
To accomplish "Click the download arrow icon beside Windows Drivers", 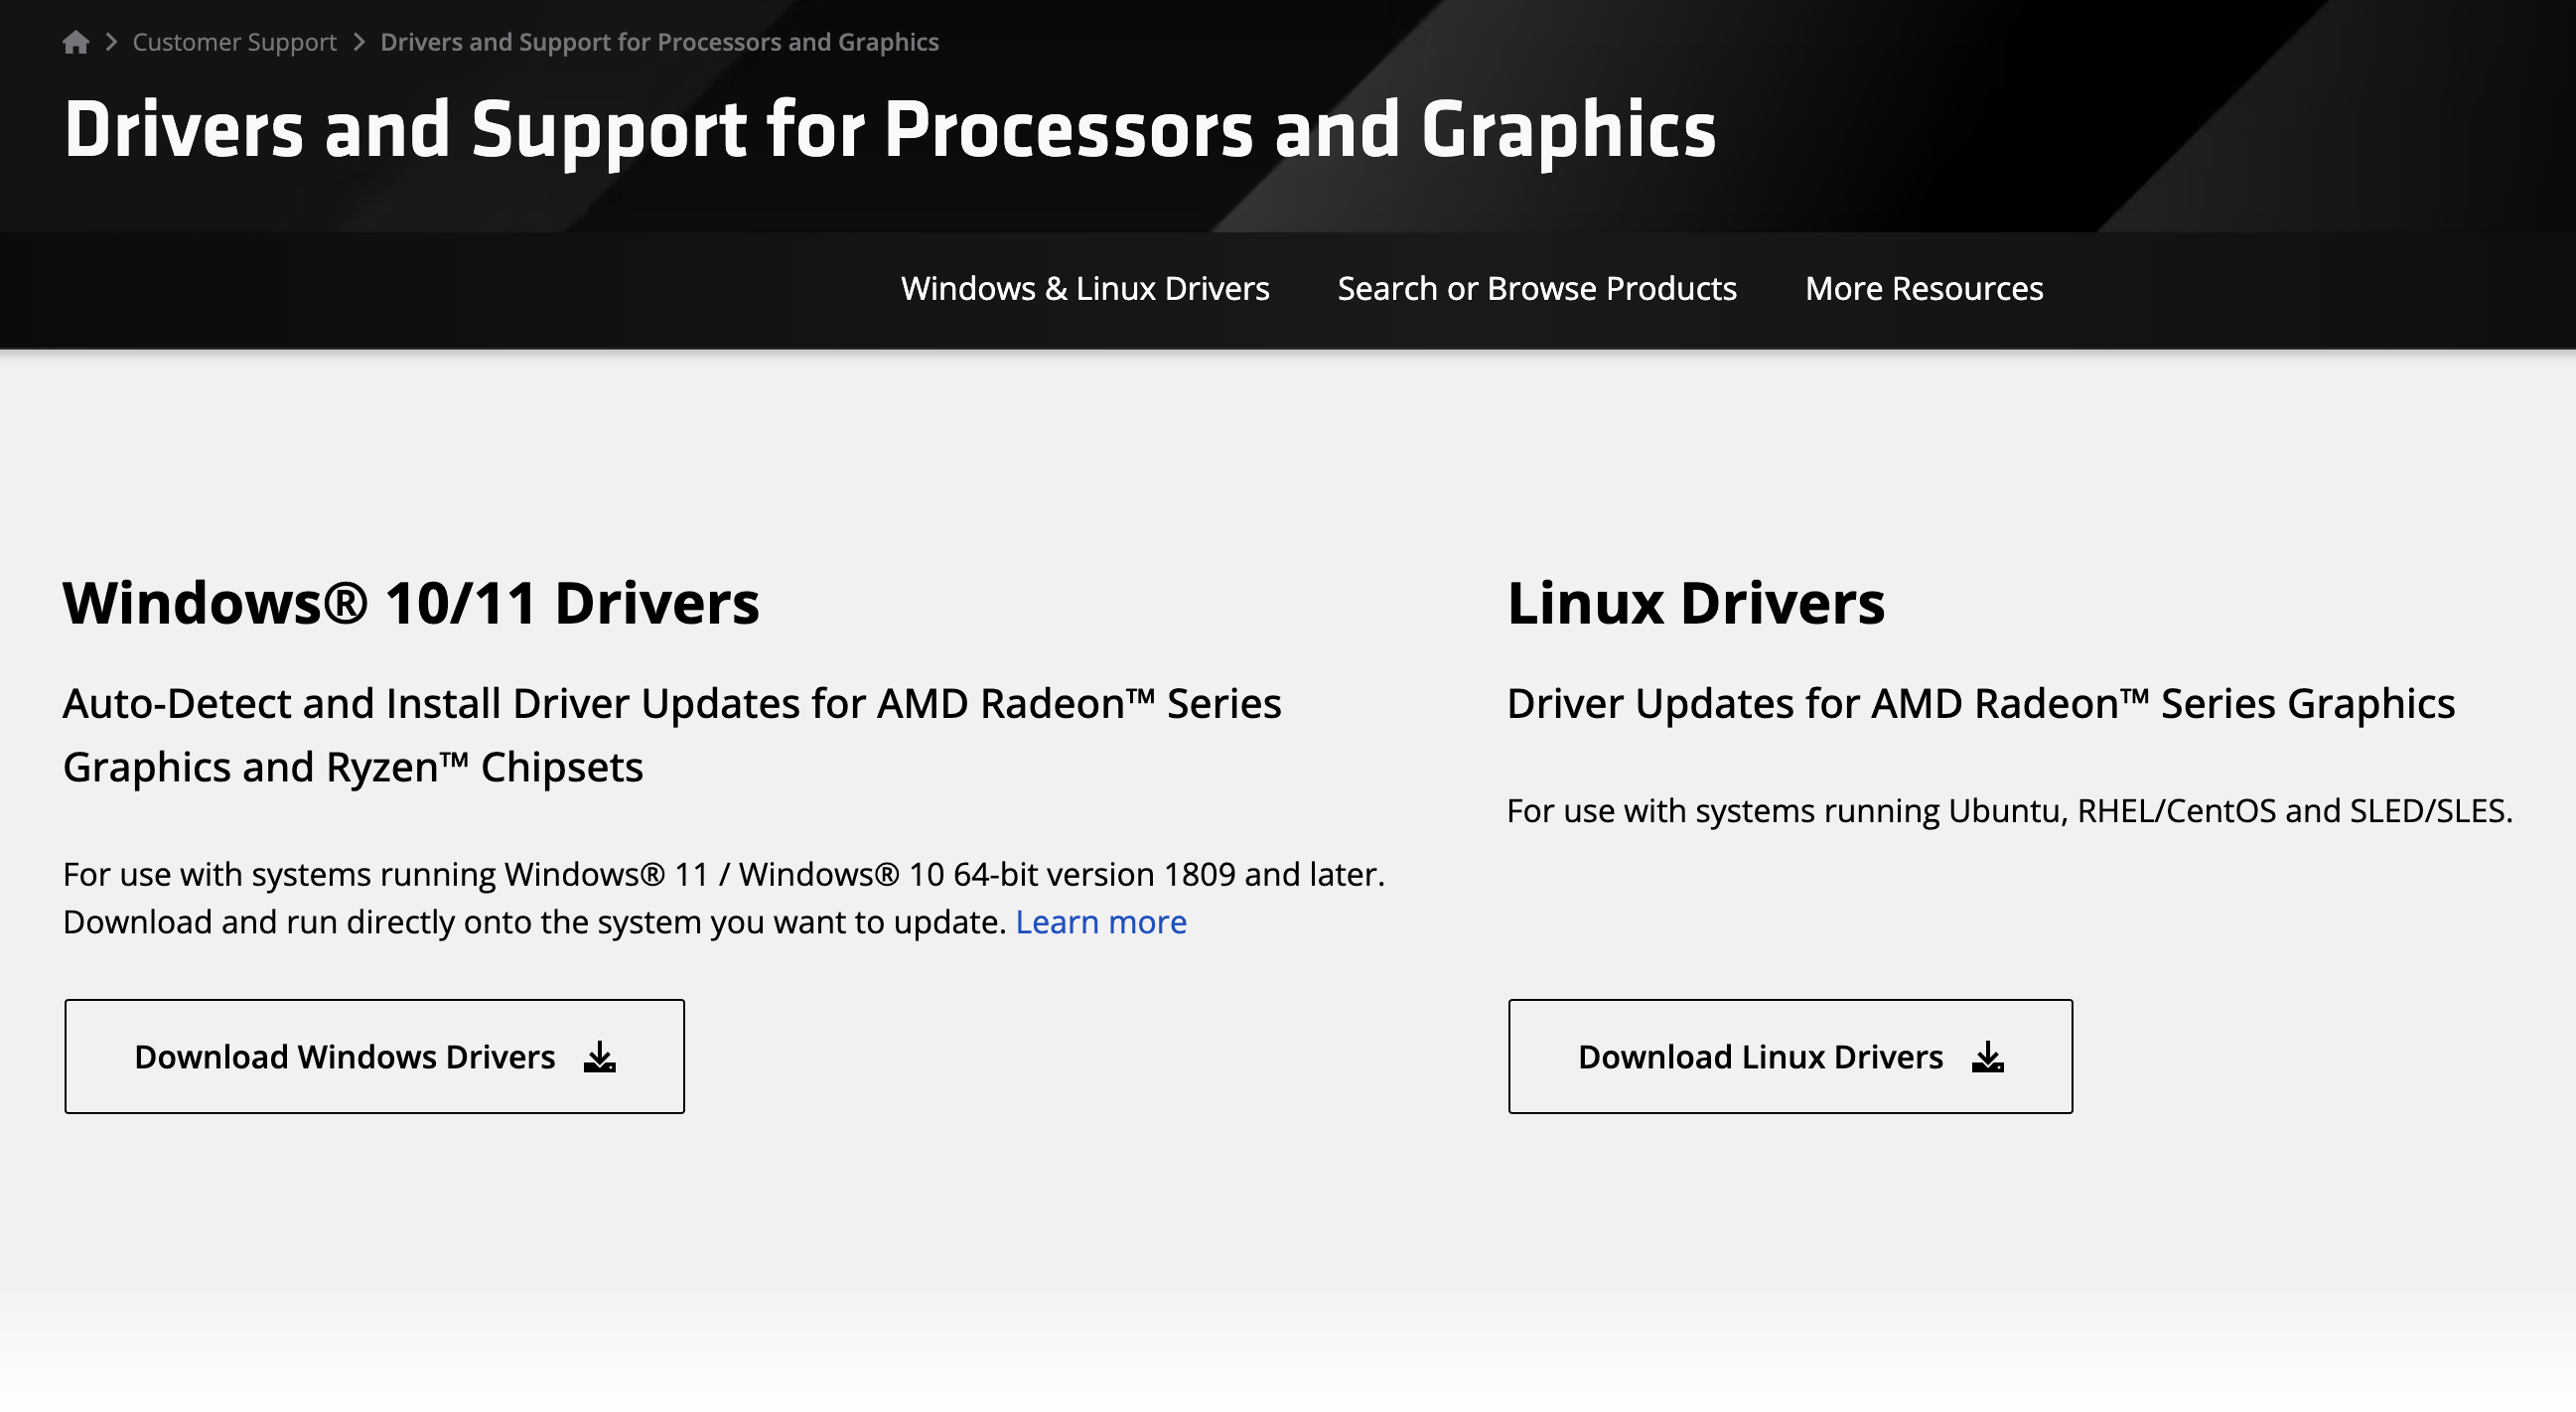I will (x=600, y=1057).
